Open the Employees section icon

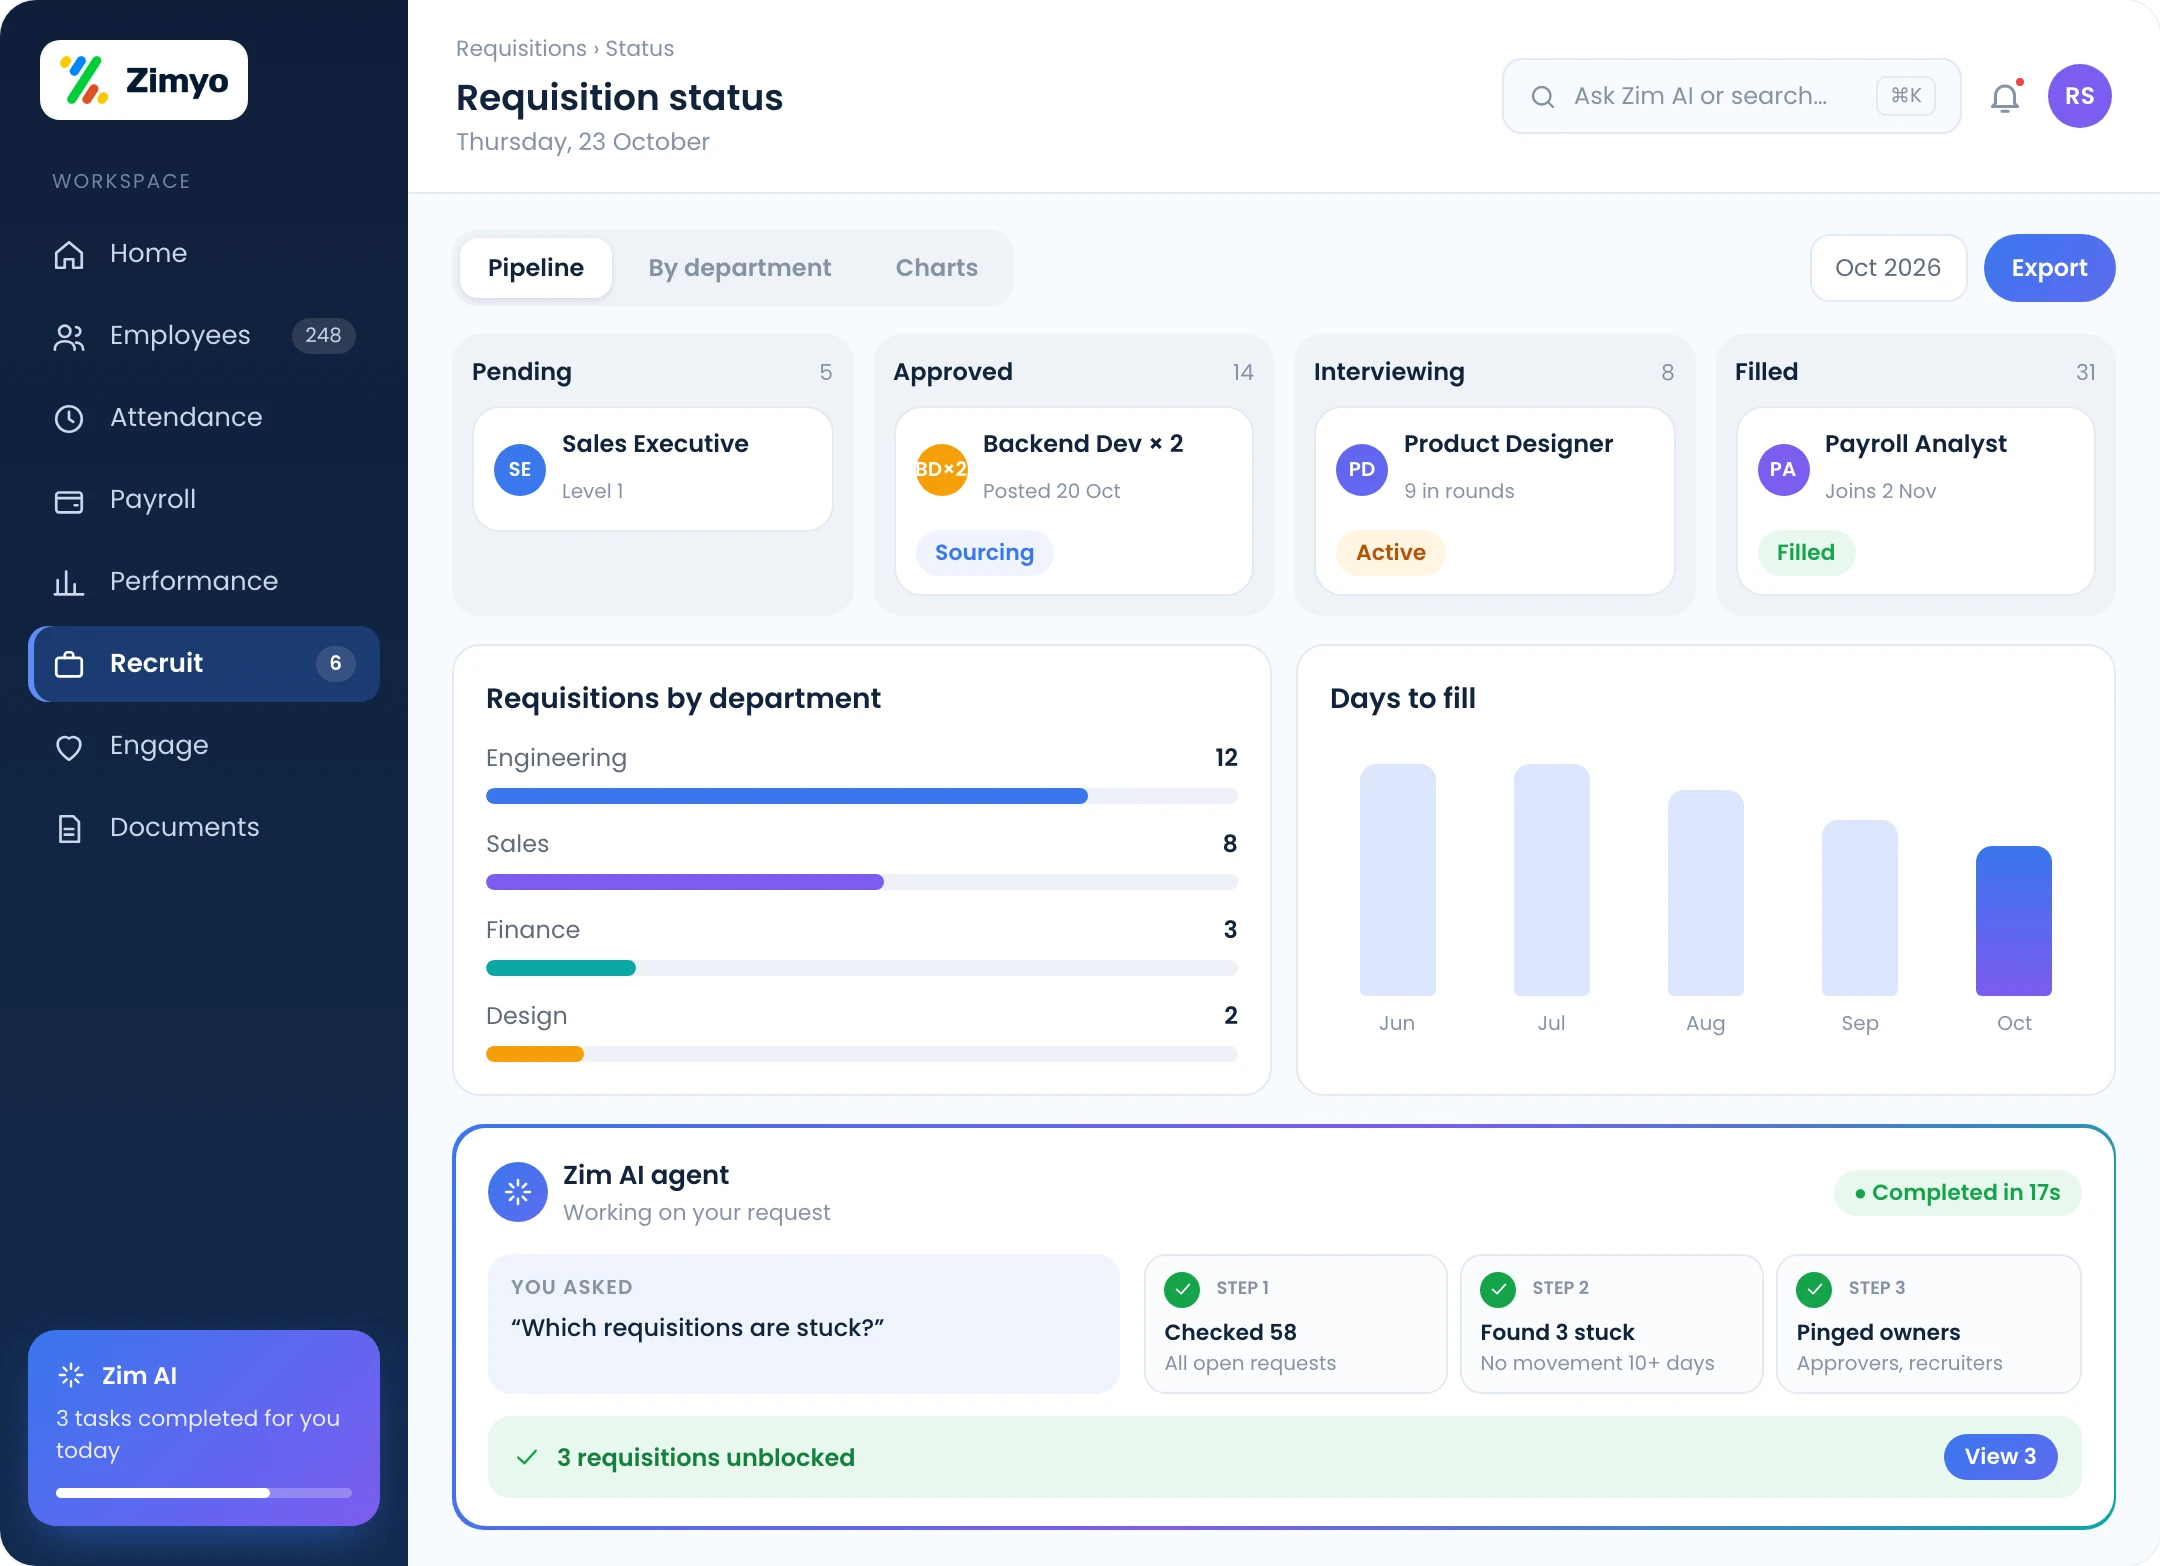(x=69, y=337)
